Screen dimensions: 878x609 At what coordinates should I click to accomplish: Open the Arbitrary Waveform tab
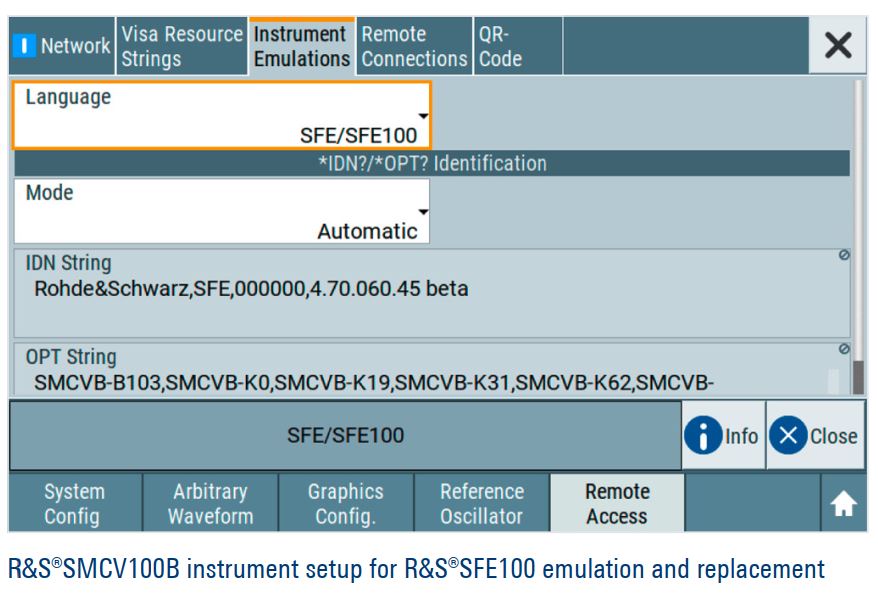pos(211,503)
